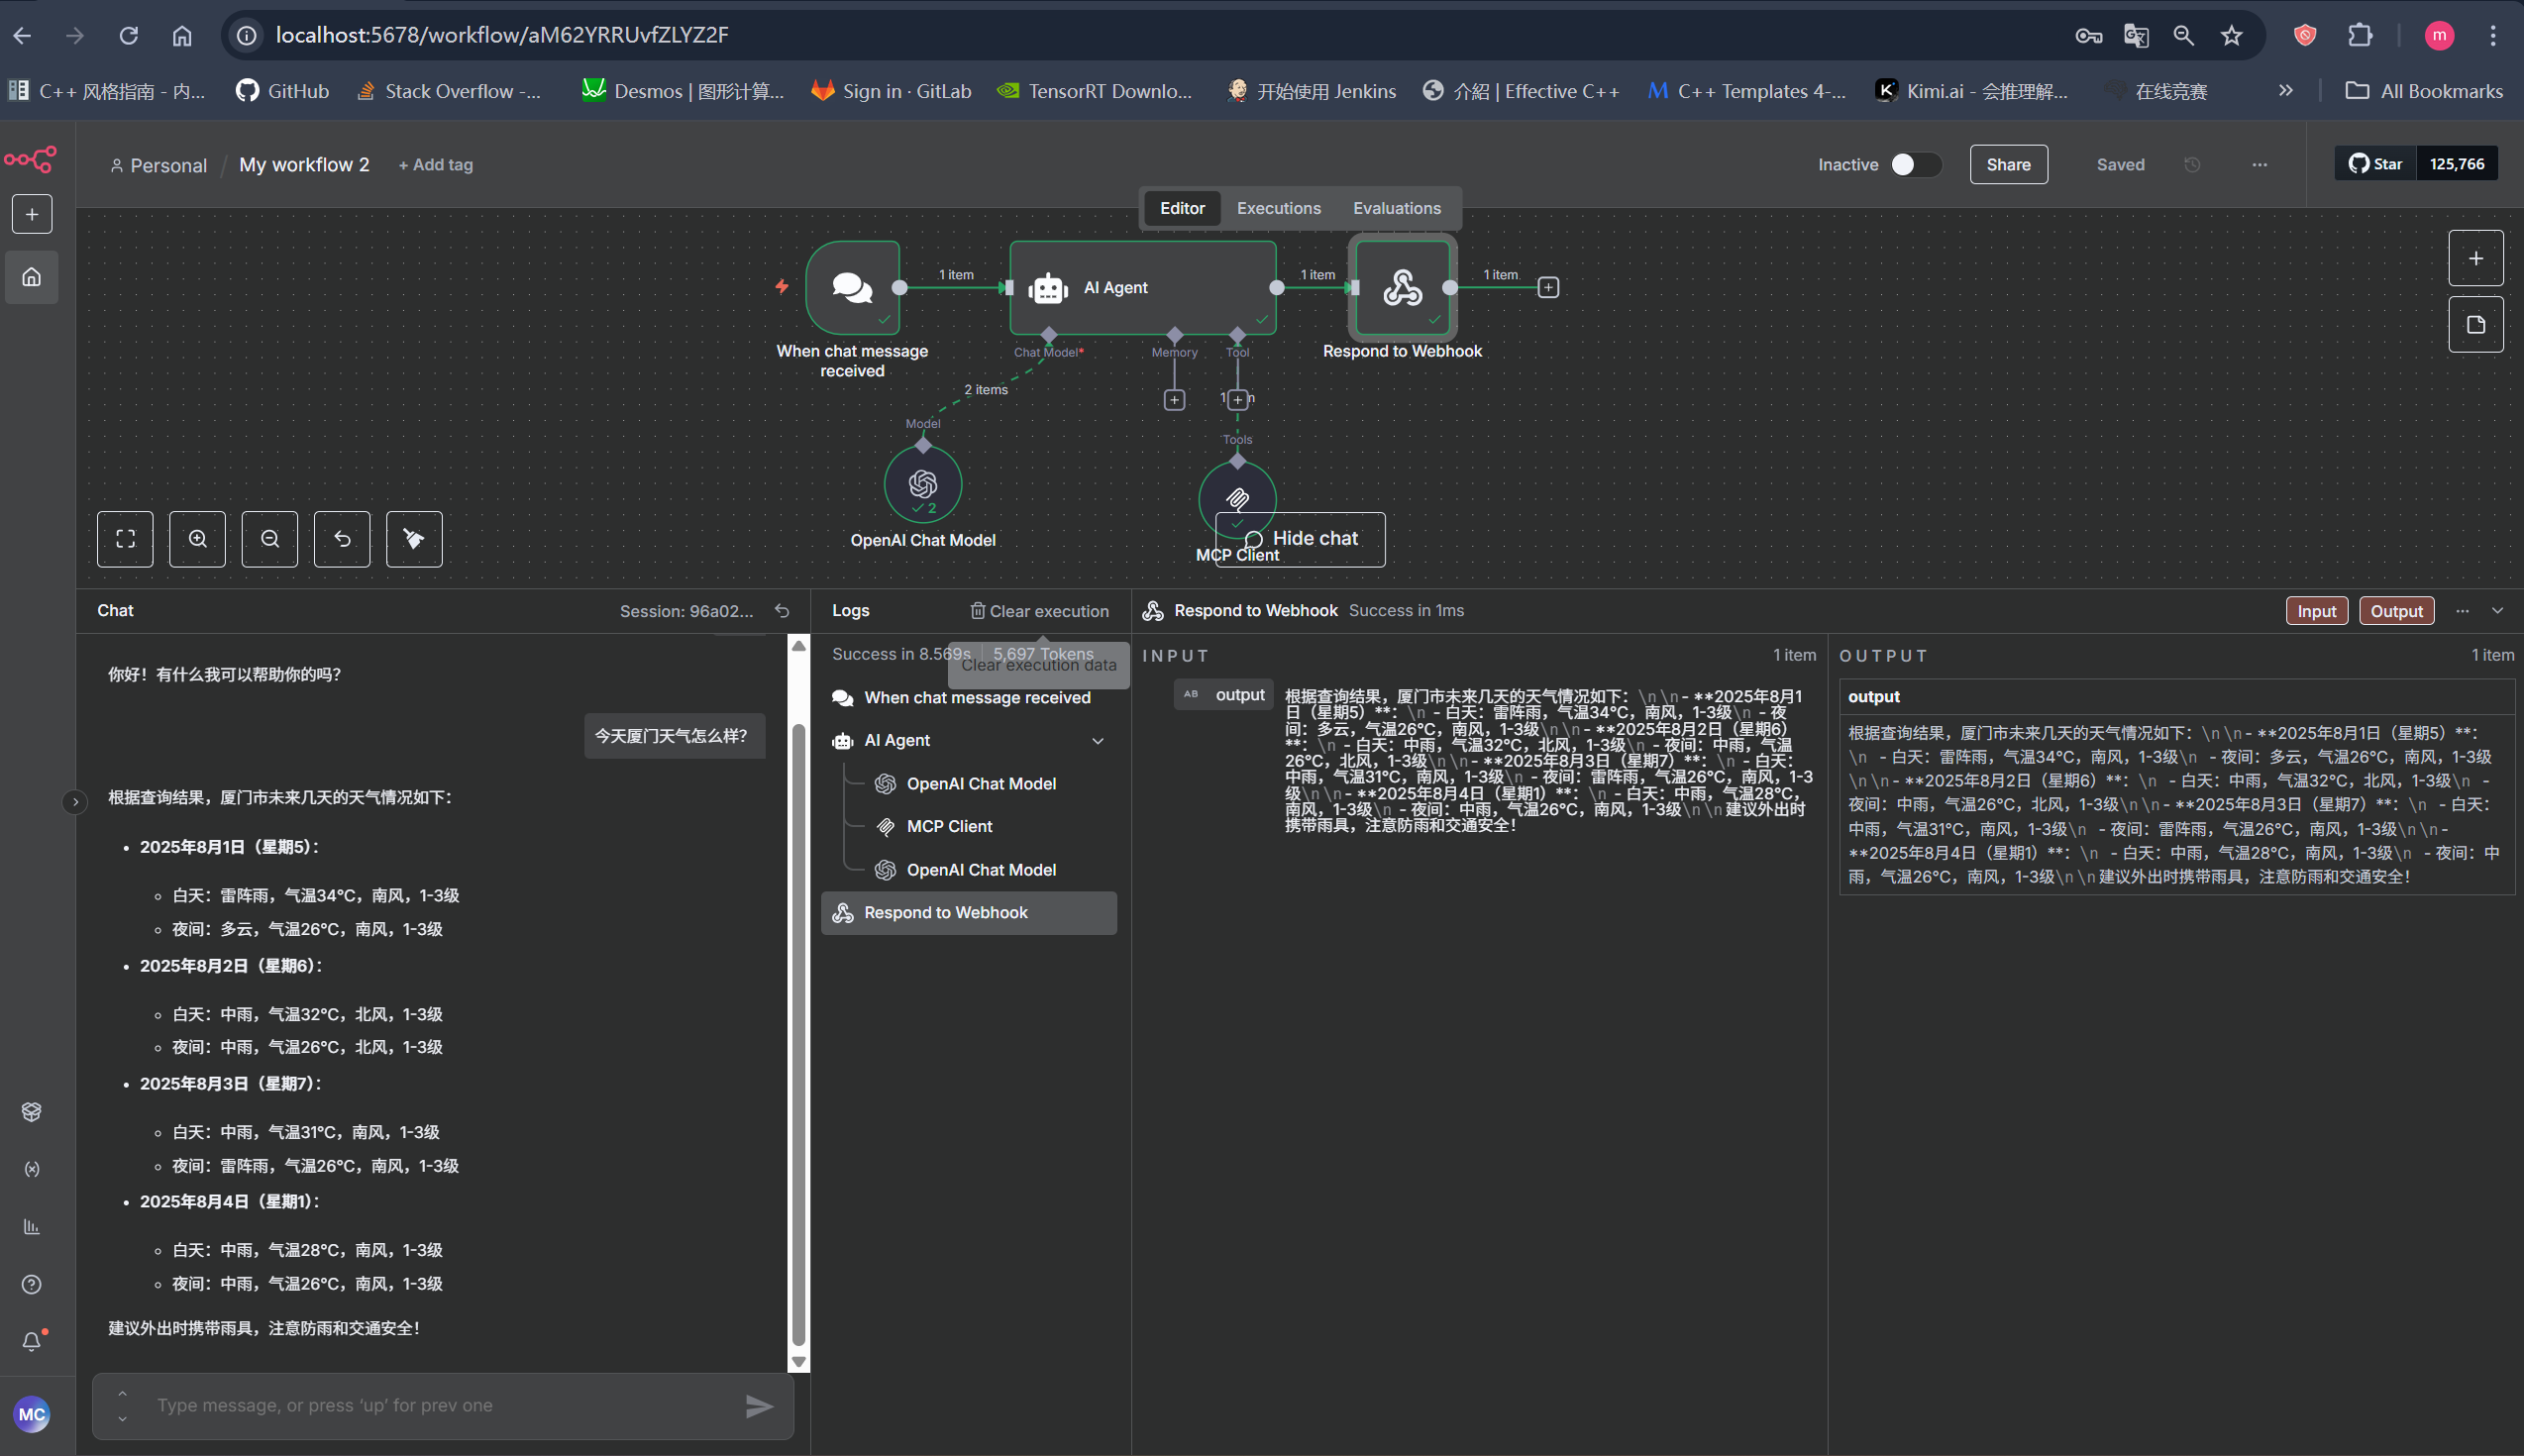Click the Share button

point(2008,165)
